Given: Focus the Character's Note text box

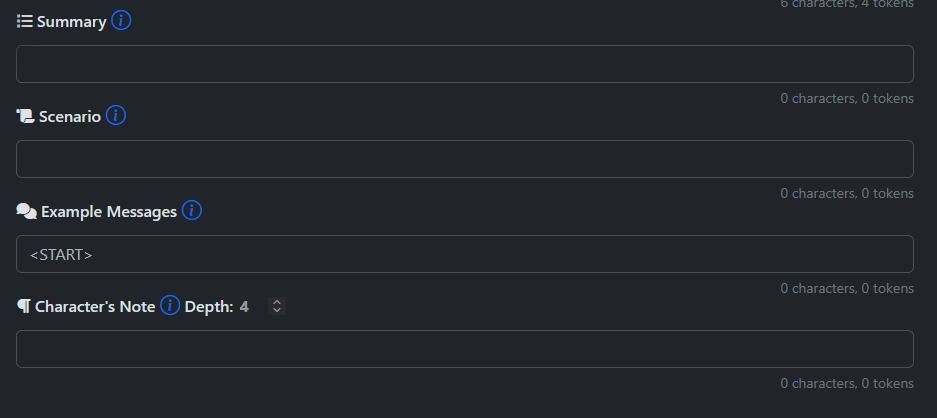Looking at the screenshot, I should click(464, 349).
